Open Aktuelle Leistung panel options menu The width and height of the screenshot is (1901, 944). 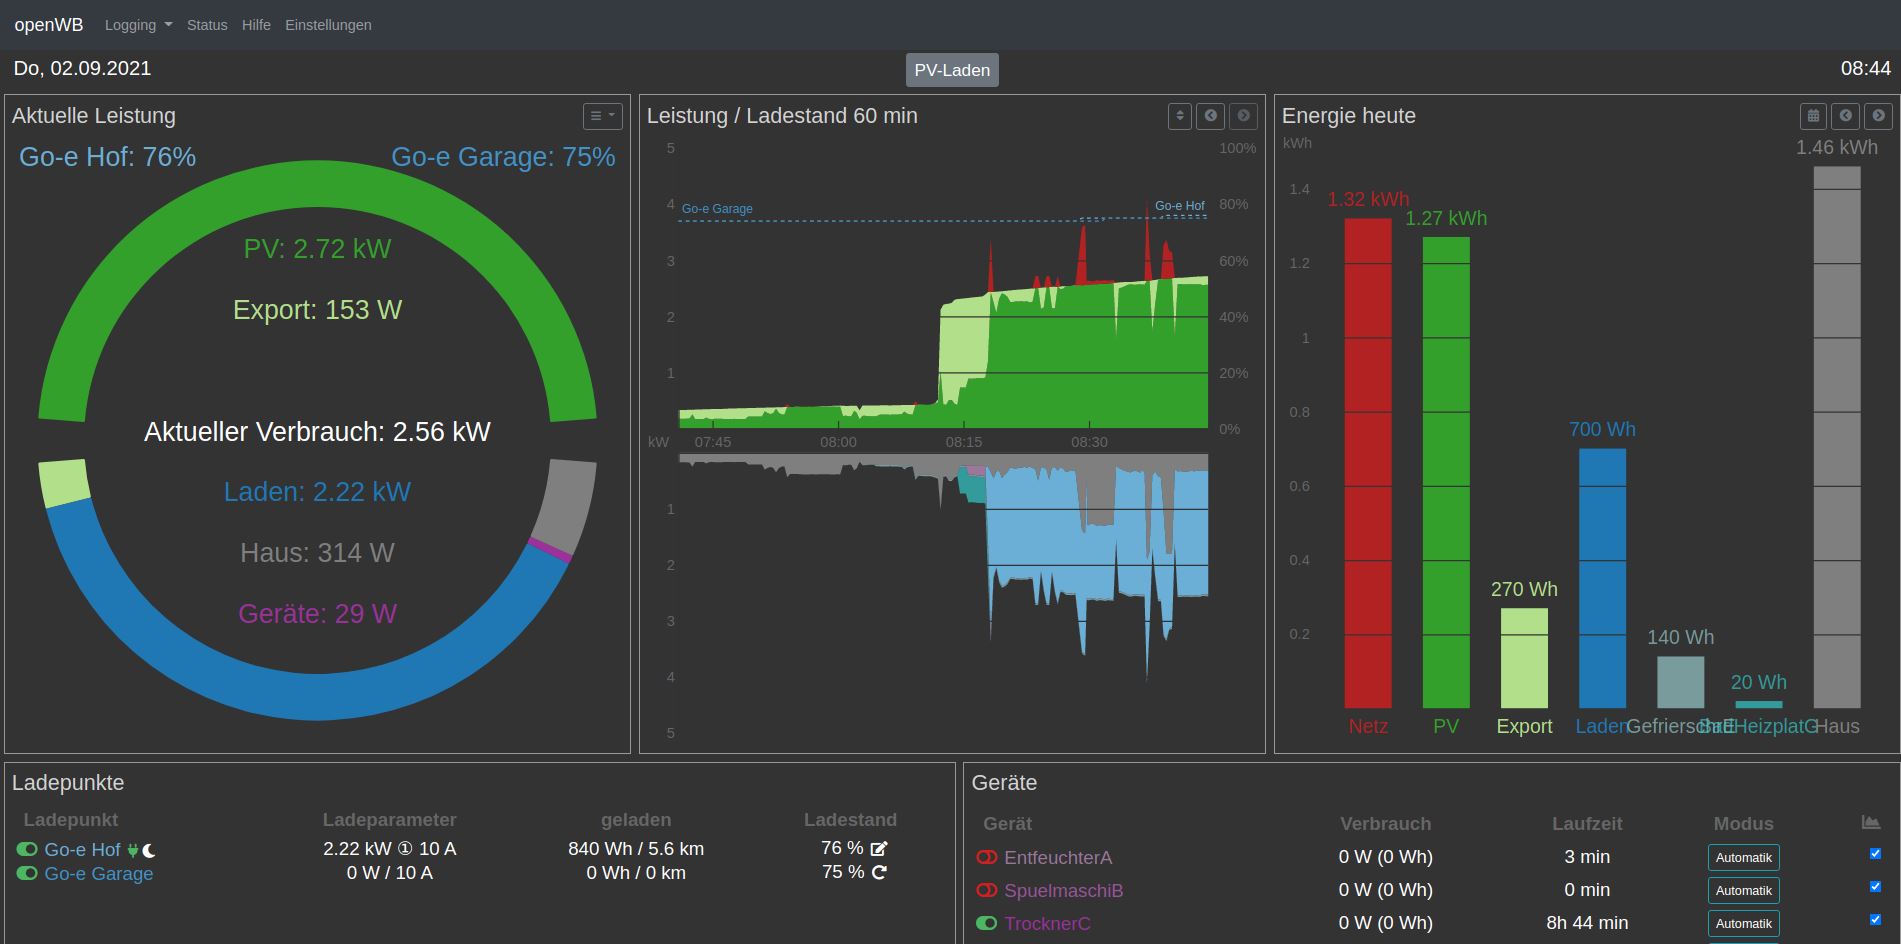(602, 116)
